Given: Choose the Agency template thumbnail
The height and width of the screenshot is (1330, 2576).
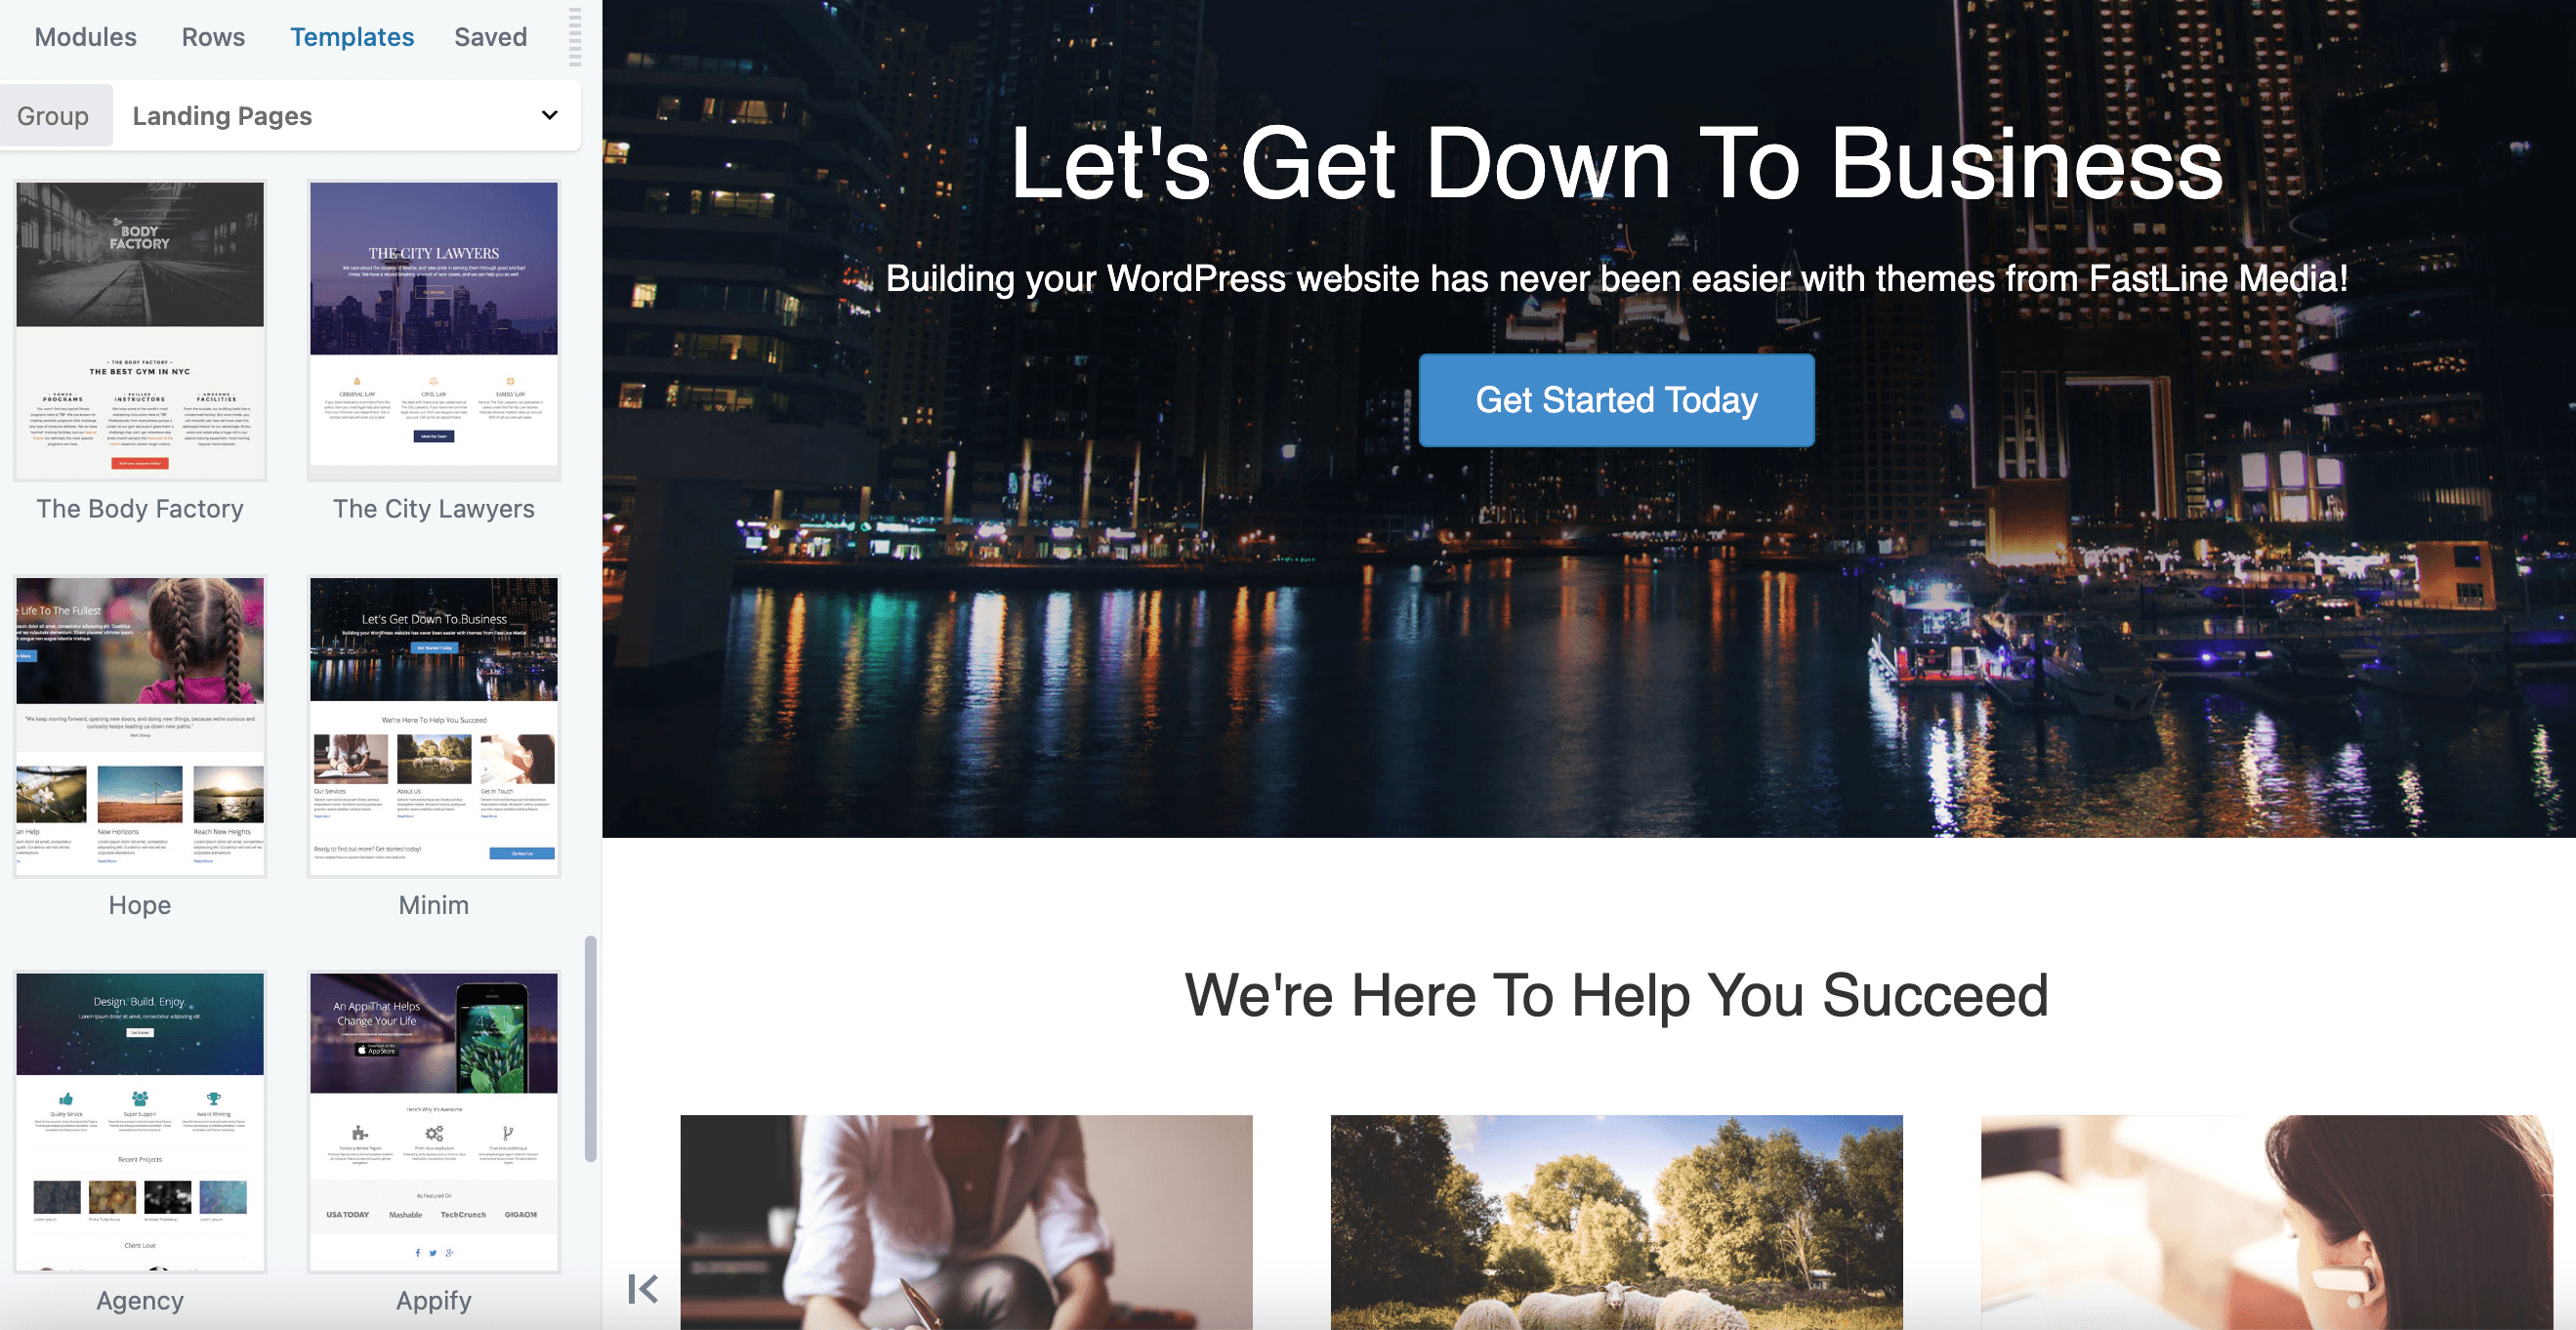Looking at the screenshot, I should (x=140, y=1122).
